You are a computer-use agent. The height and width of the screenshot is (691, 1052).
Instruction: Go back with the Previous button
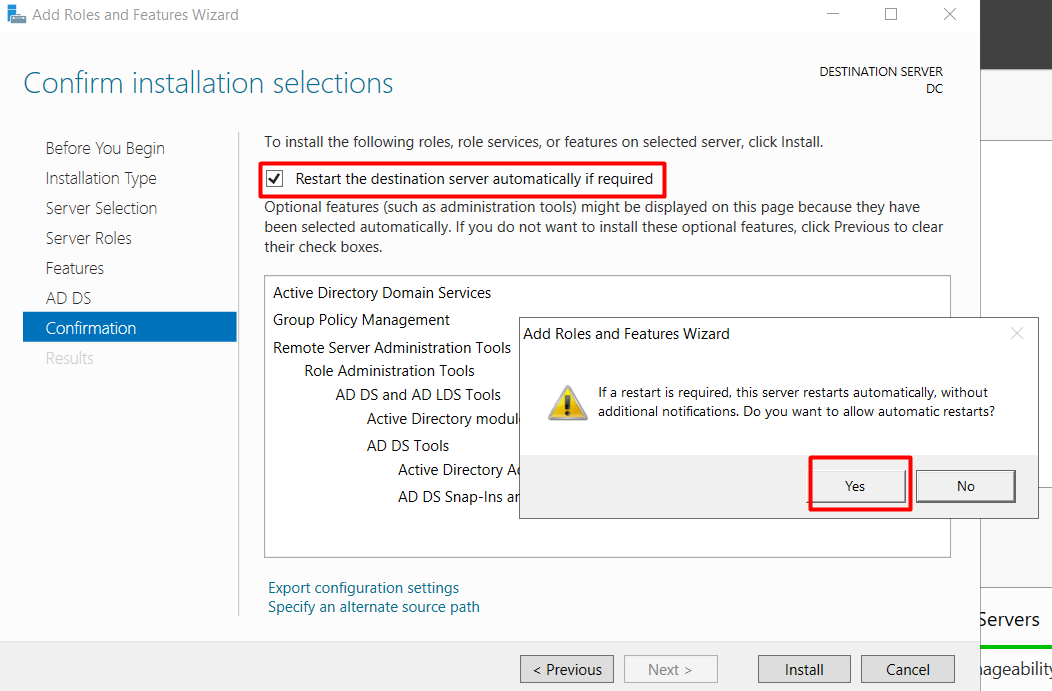tap(567, 669)
